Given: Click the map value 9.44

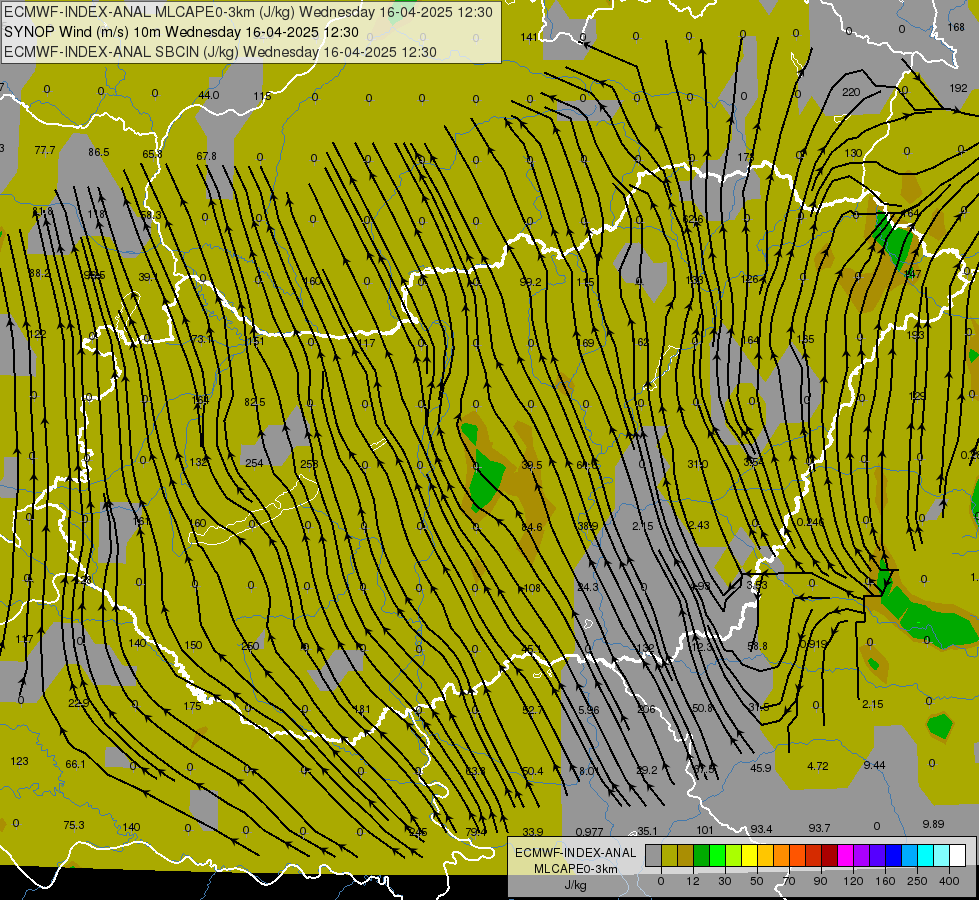Looking at the screenshot, I should coord(874,765).
